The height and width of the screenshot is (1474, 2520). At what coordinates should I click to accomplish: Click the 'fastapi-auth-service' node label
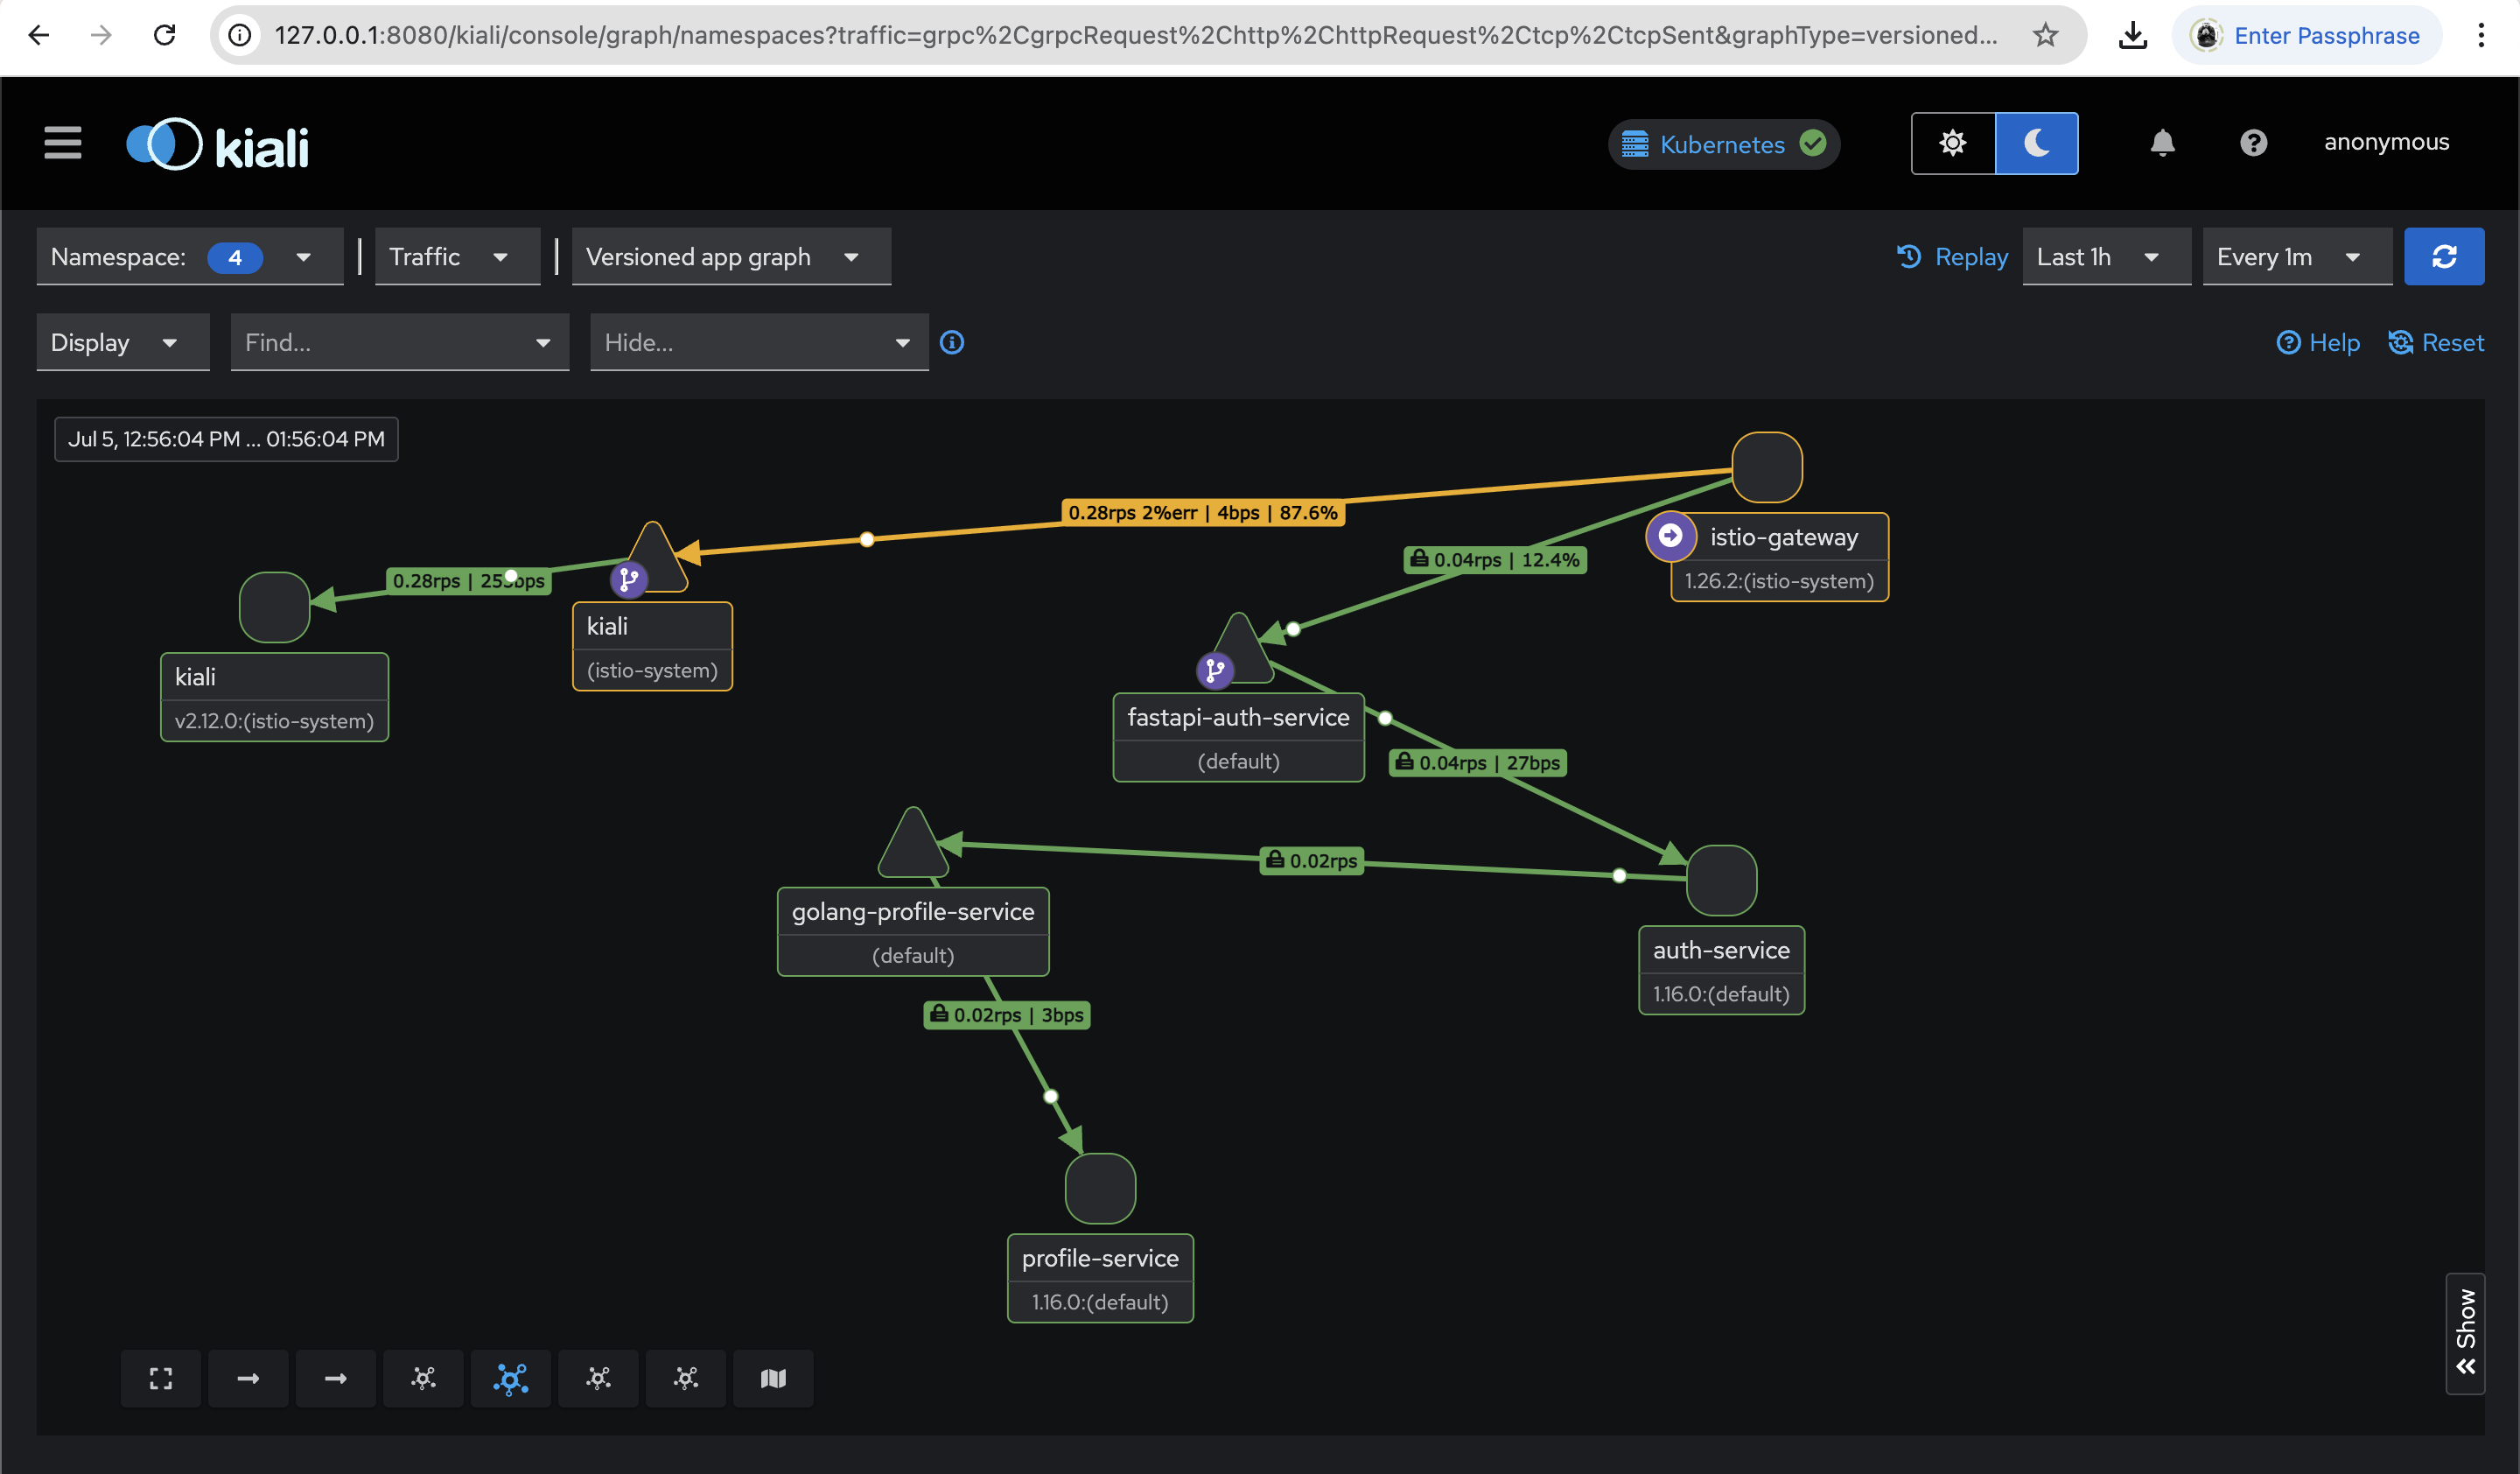click(x=1238, y=717)
